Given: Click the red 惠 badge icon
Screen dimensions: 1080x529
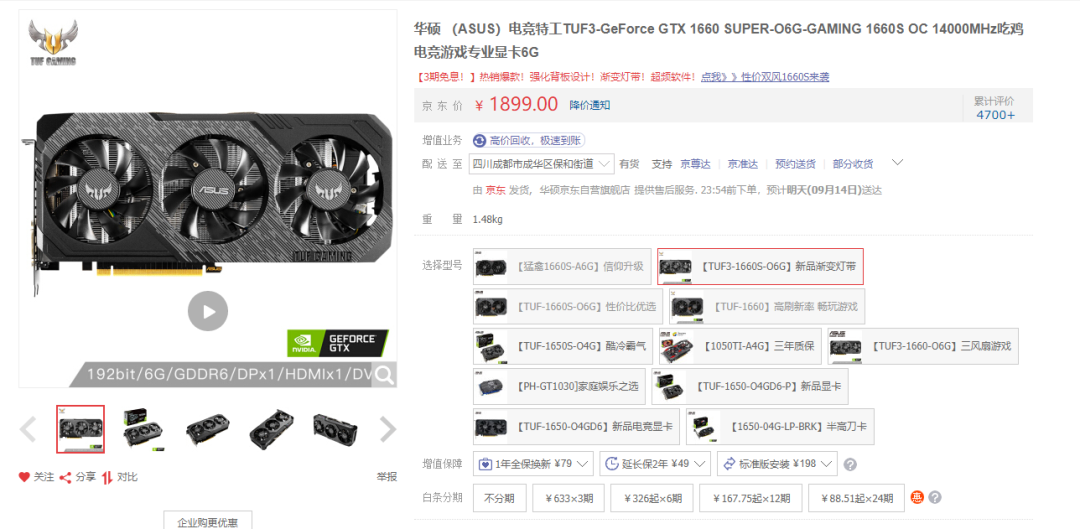Looking at the screenshot, I should pyautogui.click(x=917, y=497).
